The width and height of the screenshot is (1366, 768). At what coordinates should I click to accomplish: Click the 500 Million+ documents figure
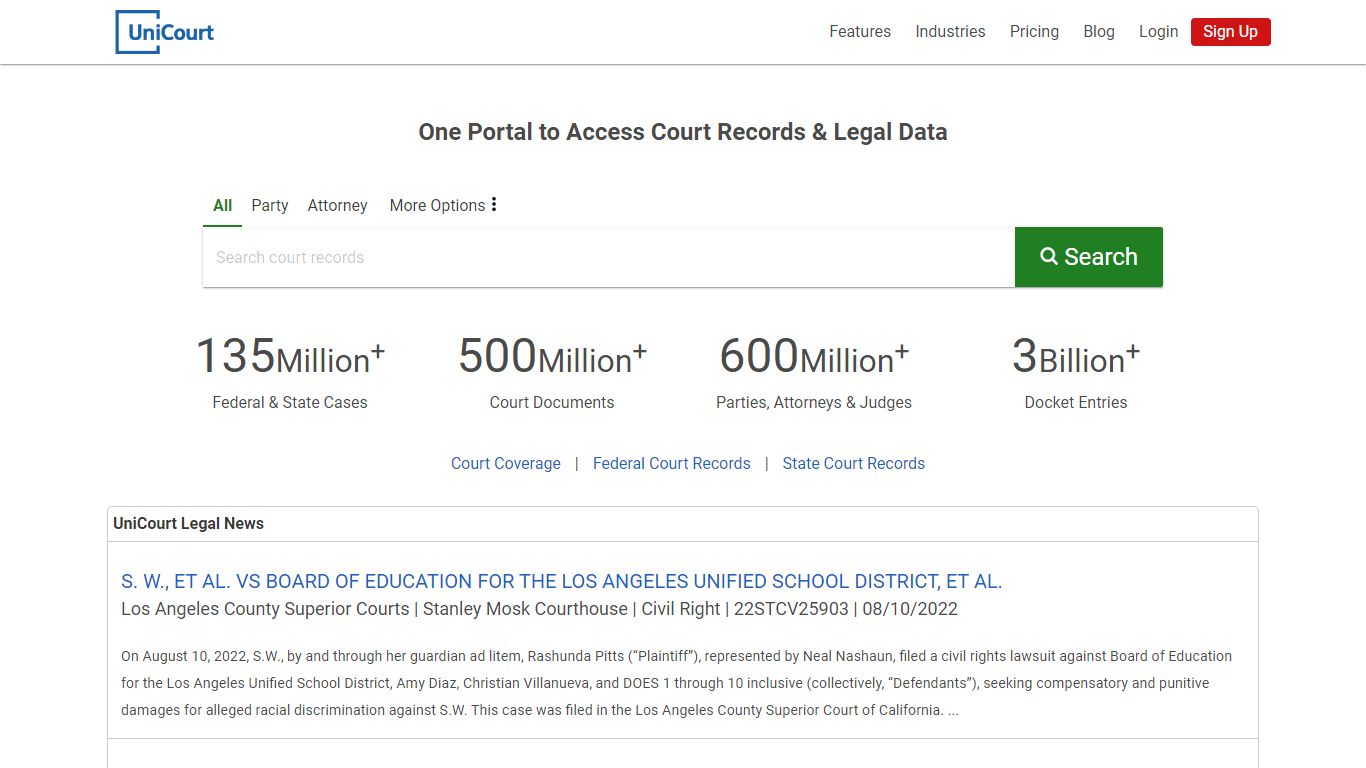tap(552, 357)
